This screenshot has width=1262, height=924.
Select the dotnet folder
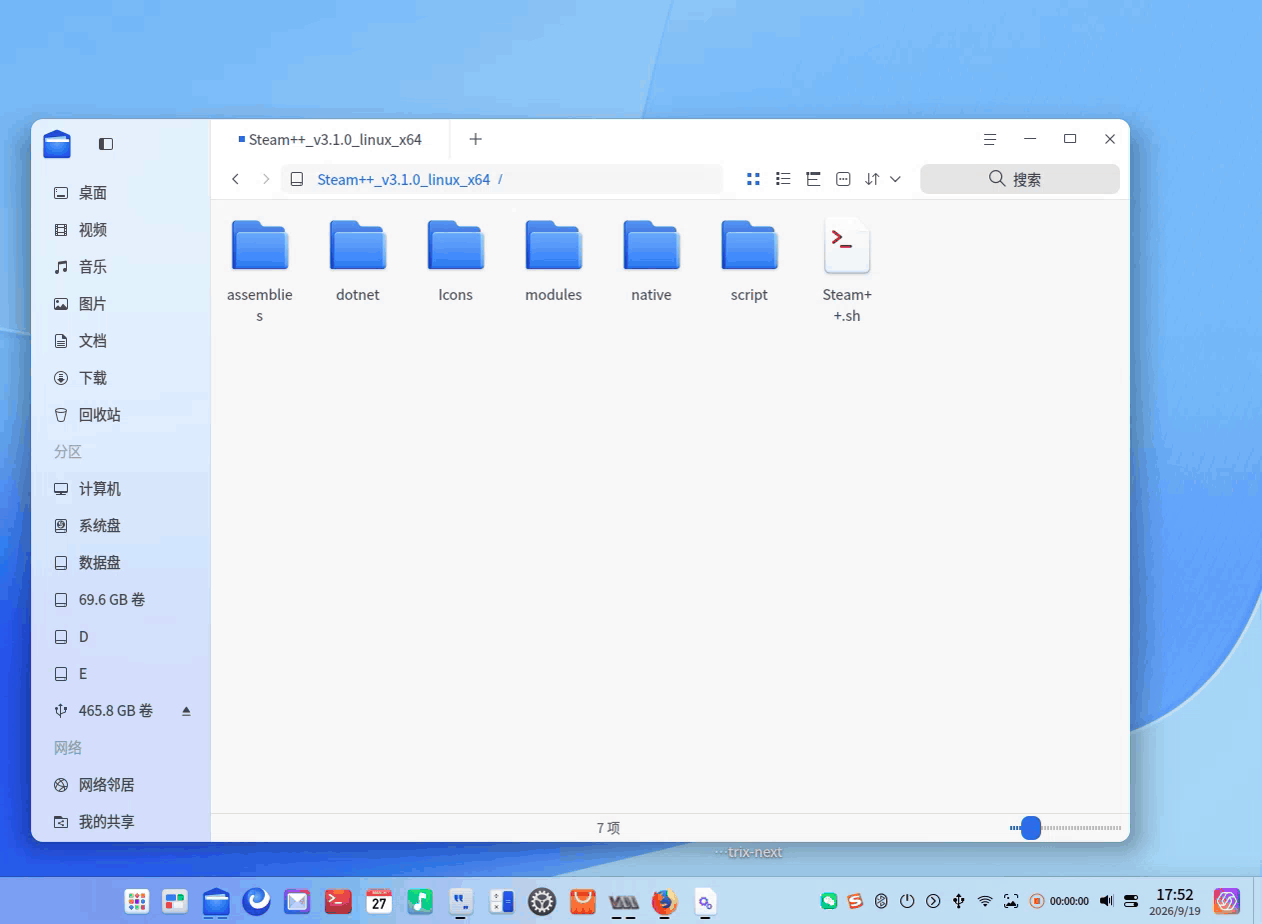pos(358,260)
